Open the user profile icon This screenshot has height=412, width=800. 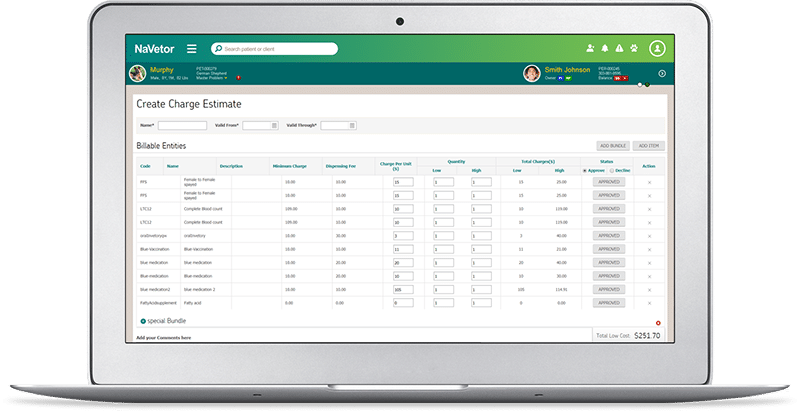[x=657, y=48]
